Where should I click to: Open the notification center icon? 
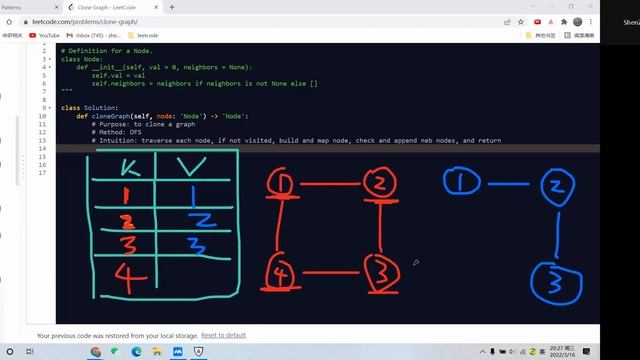point(587,351)
